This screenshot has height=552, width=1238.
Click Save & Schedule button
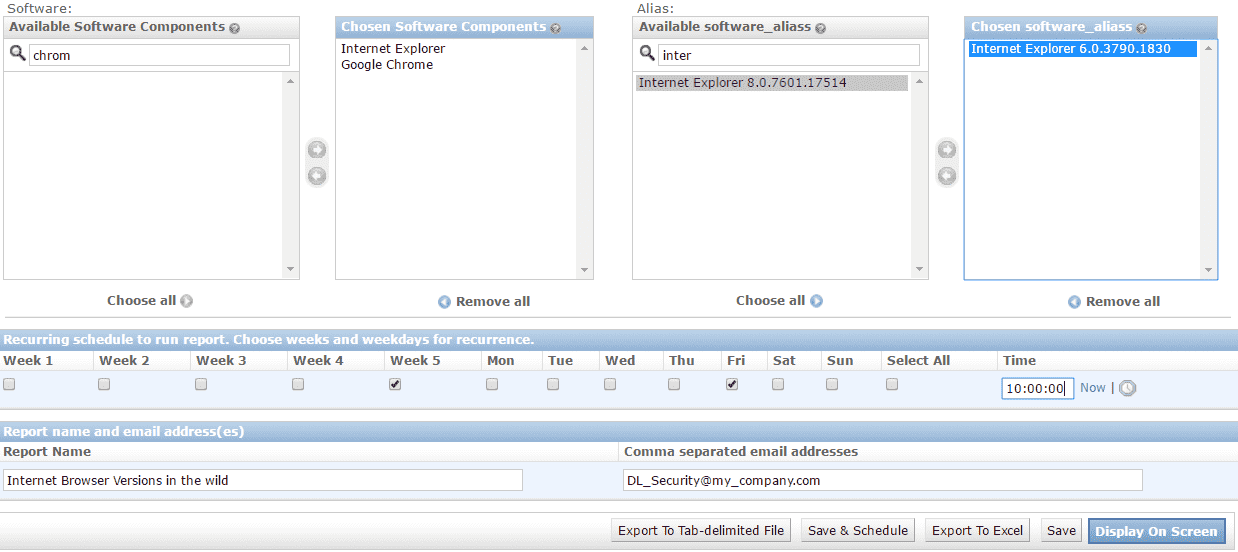click(858, 531)
